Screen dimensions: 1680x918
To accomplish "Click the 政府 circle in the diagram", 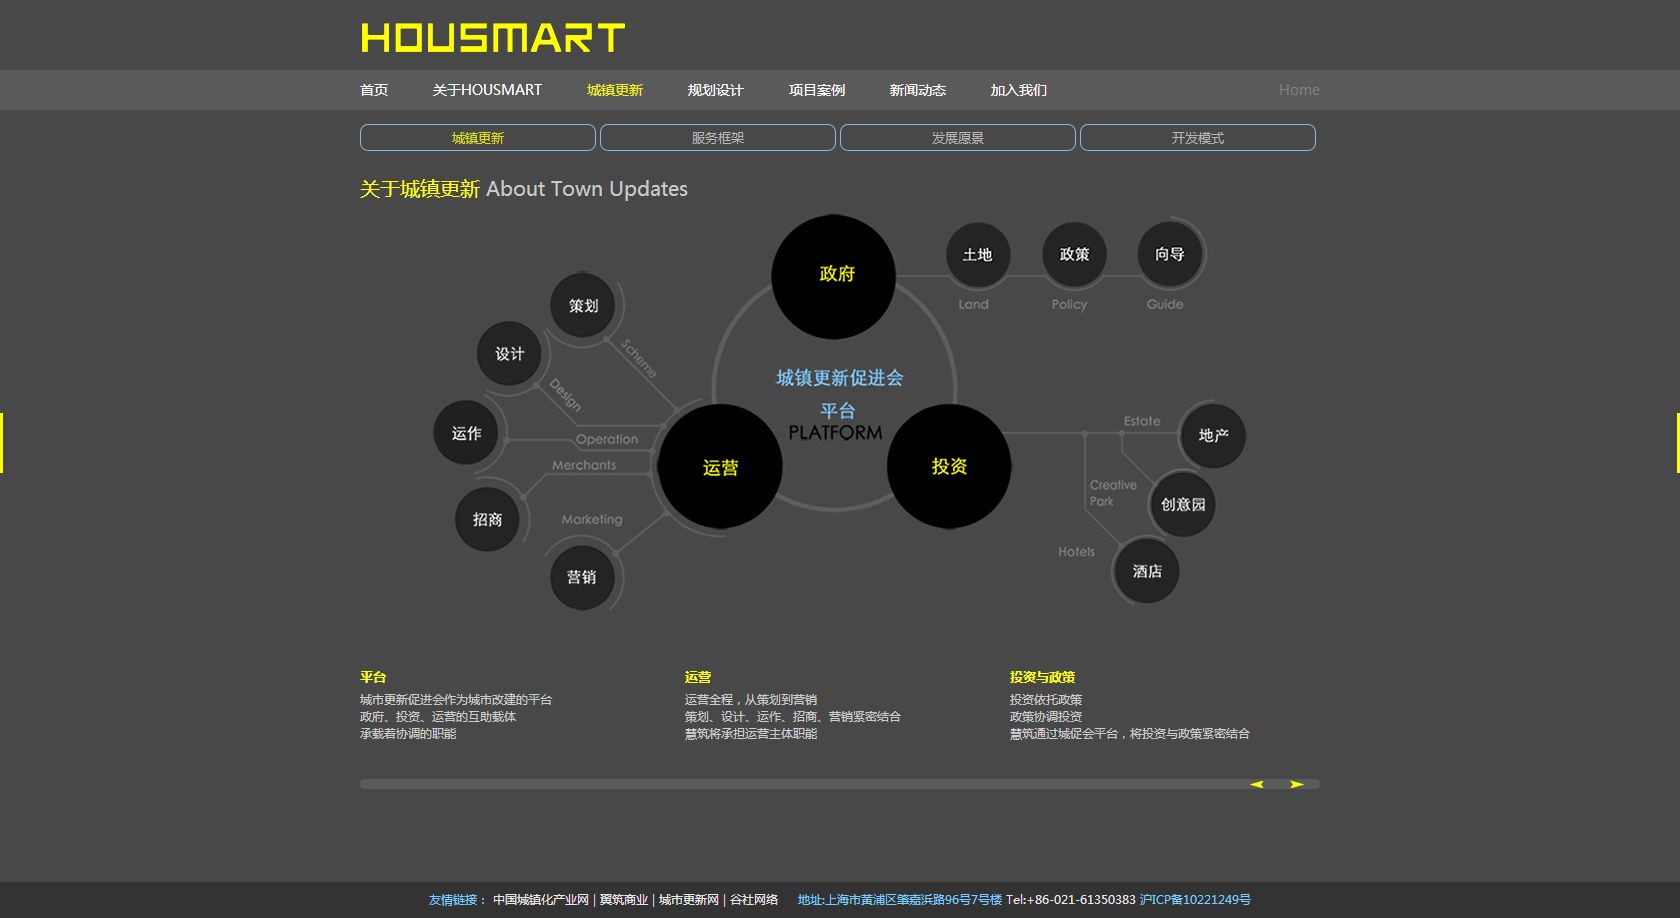I will point(833,276).
